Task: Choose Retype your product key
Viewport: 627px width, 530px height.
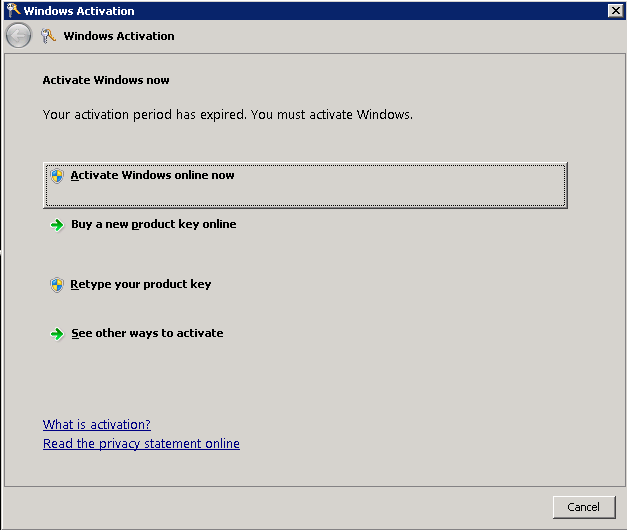Action: pos(141,284)
